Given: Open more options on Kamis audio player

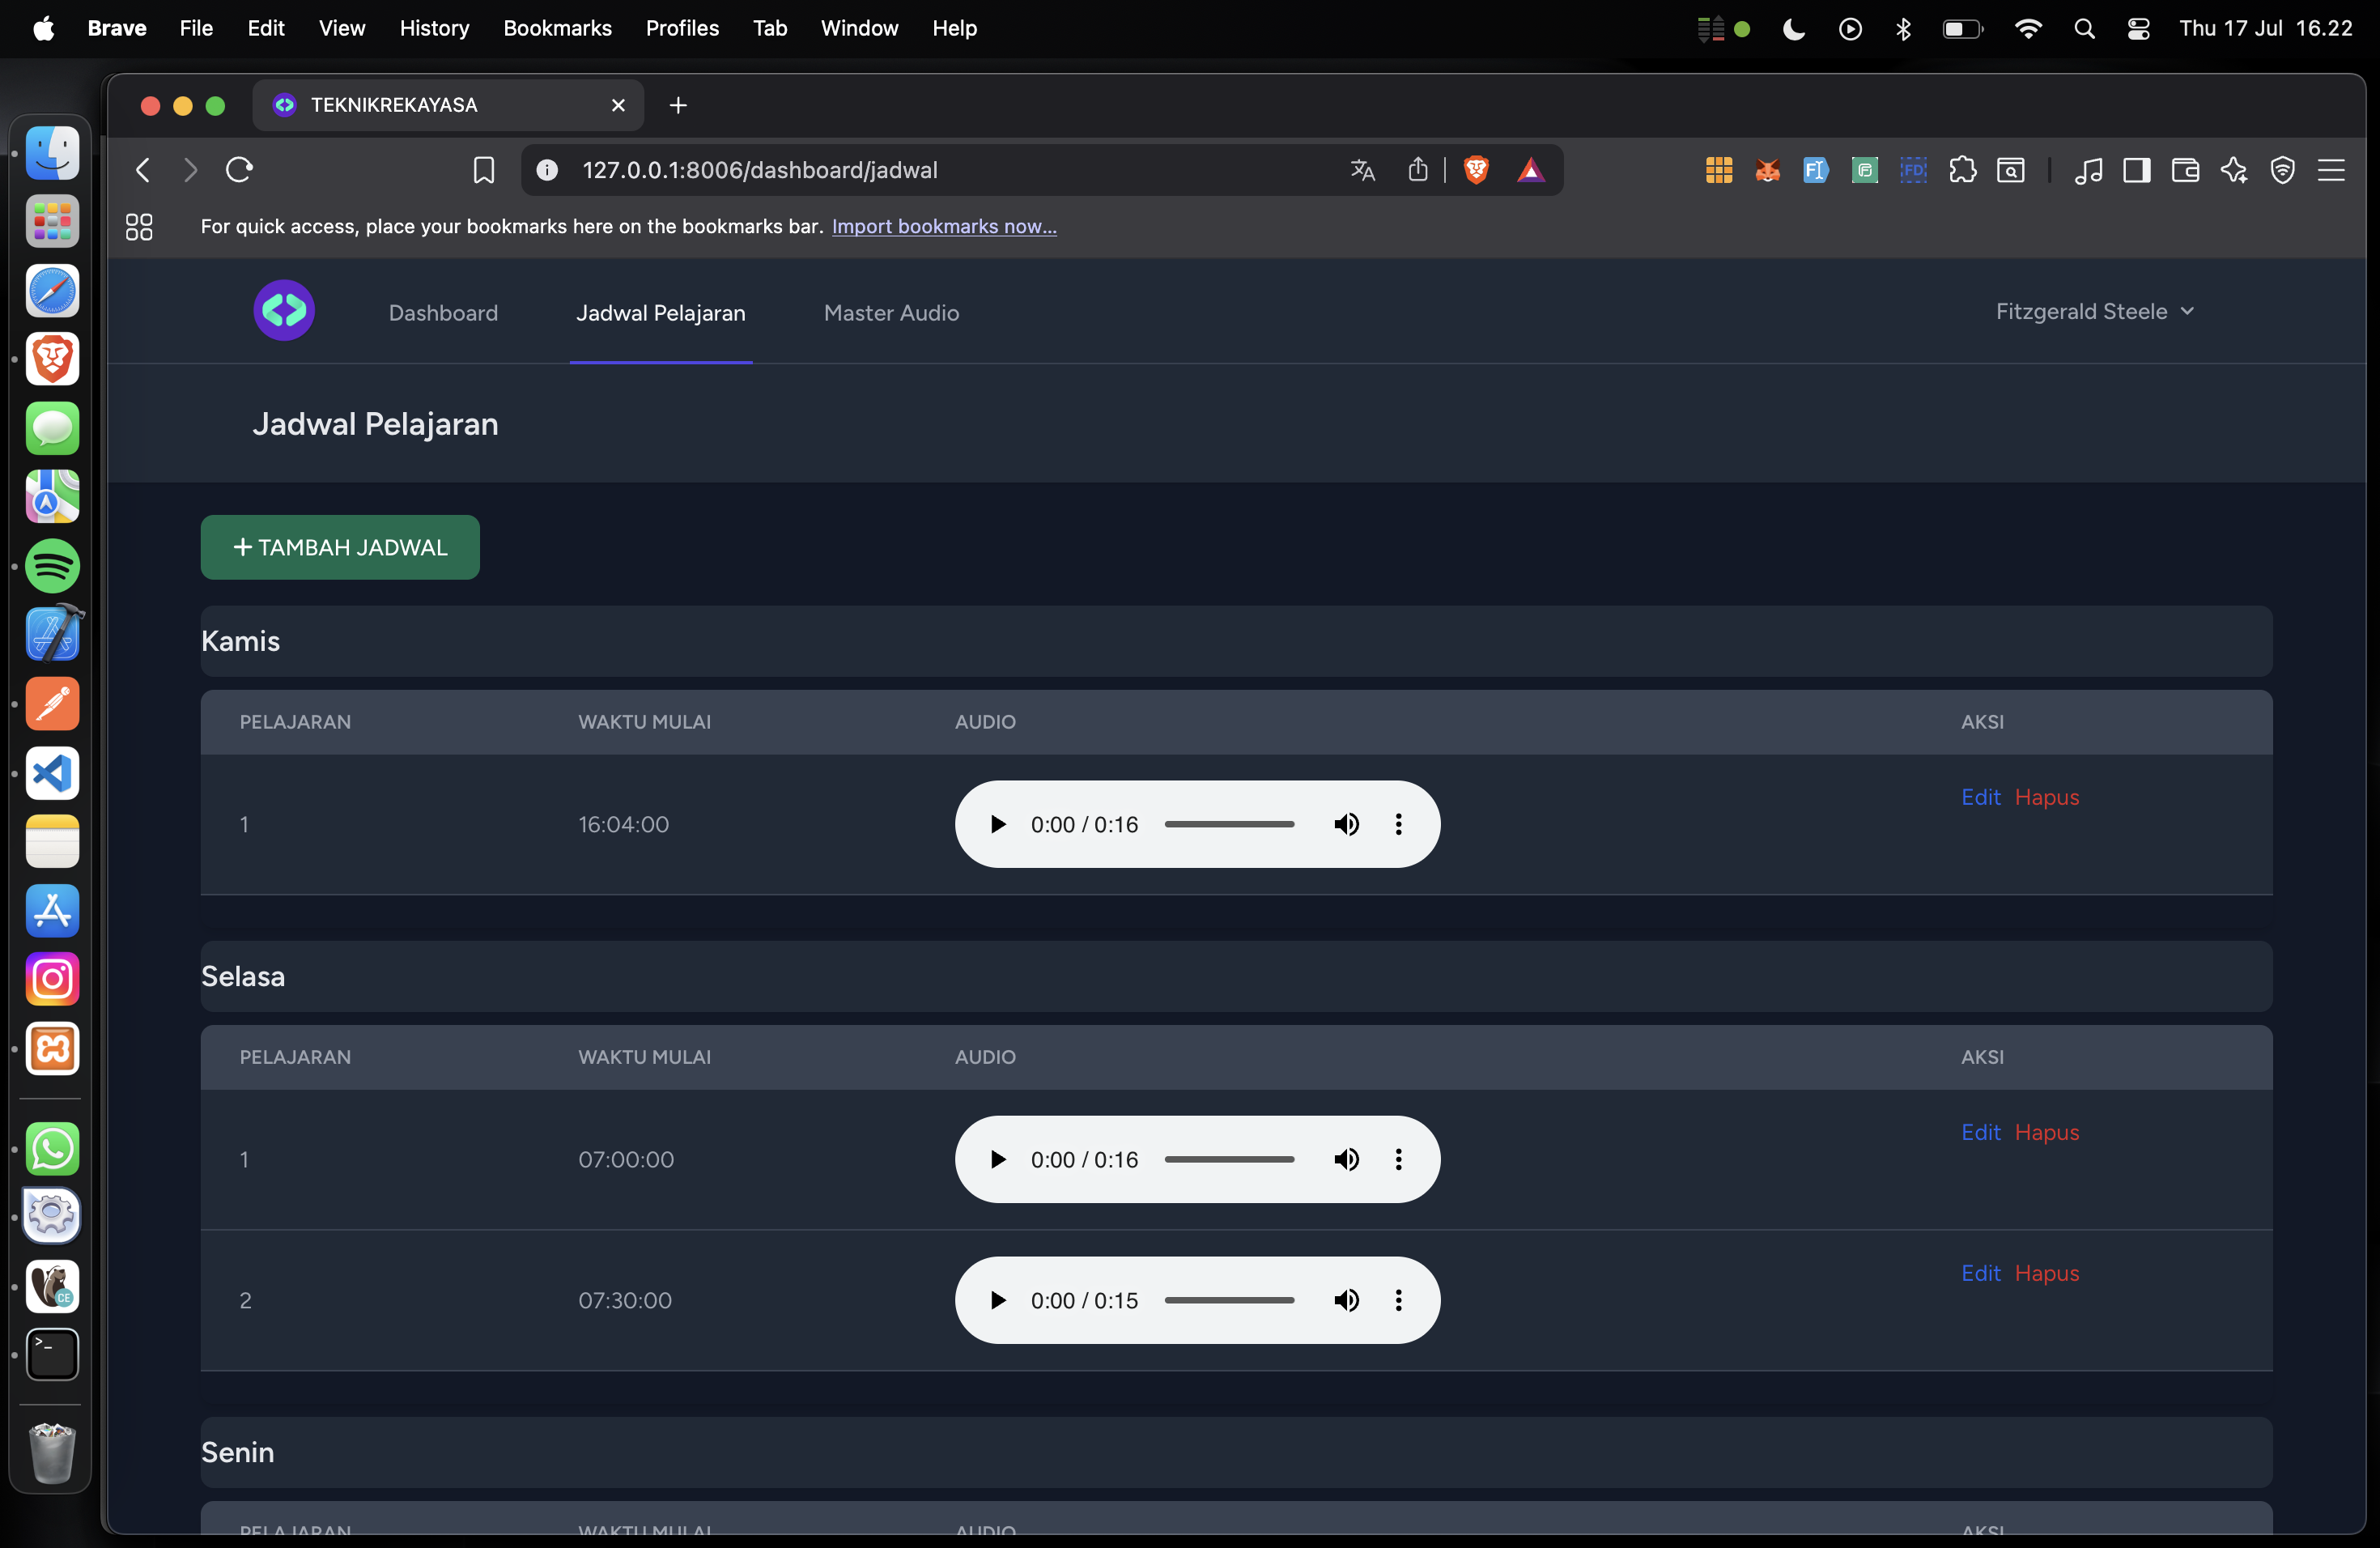Looking at the screenshot, I should [1398, 824].
